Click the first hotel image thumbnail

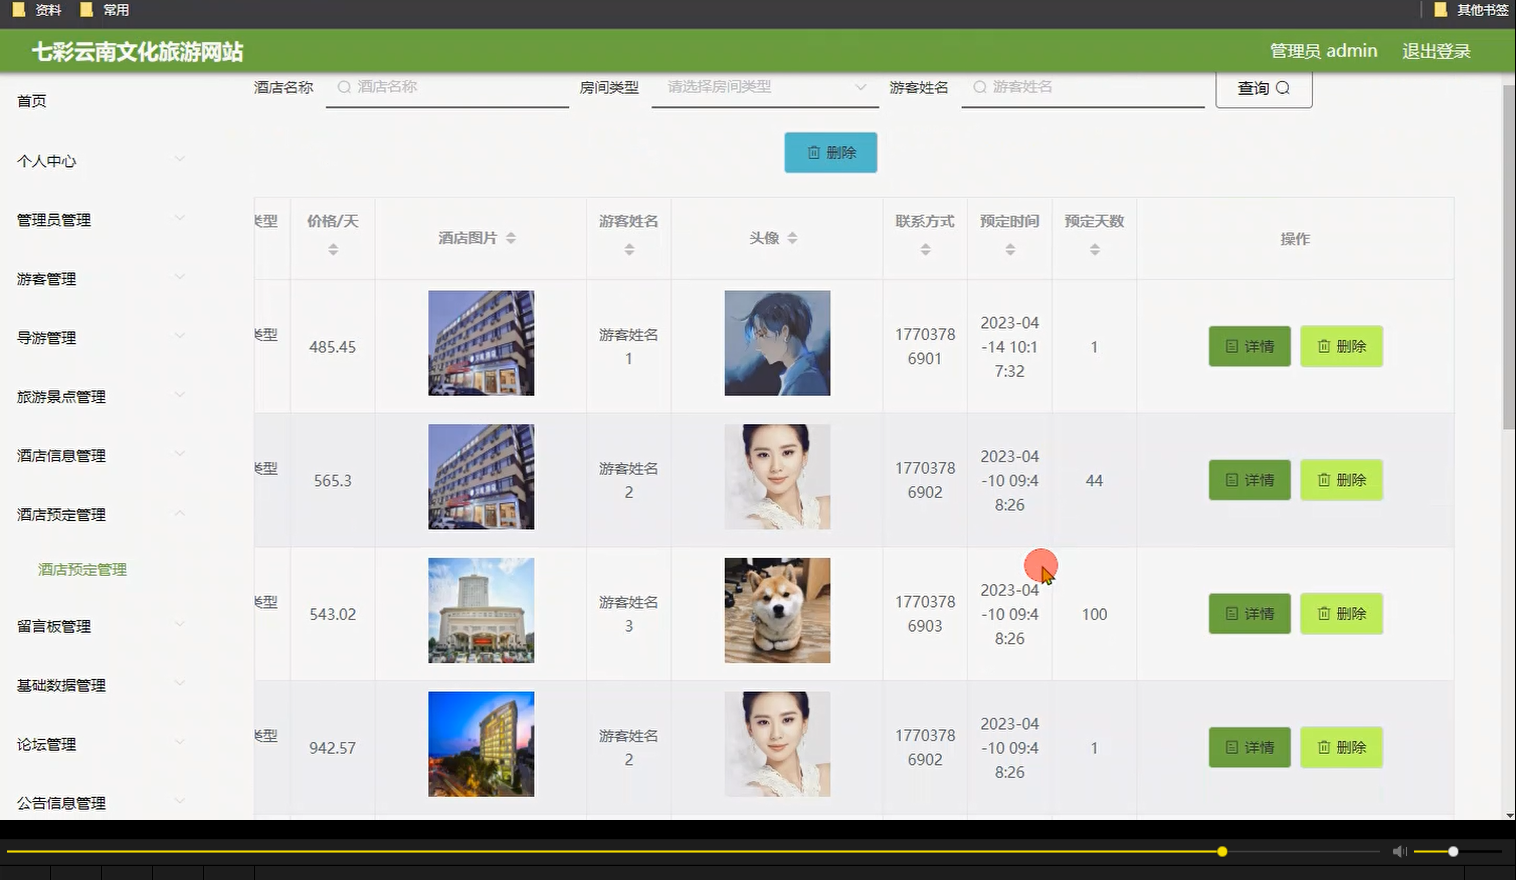[x=481, y=343]
